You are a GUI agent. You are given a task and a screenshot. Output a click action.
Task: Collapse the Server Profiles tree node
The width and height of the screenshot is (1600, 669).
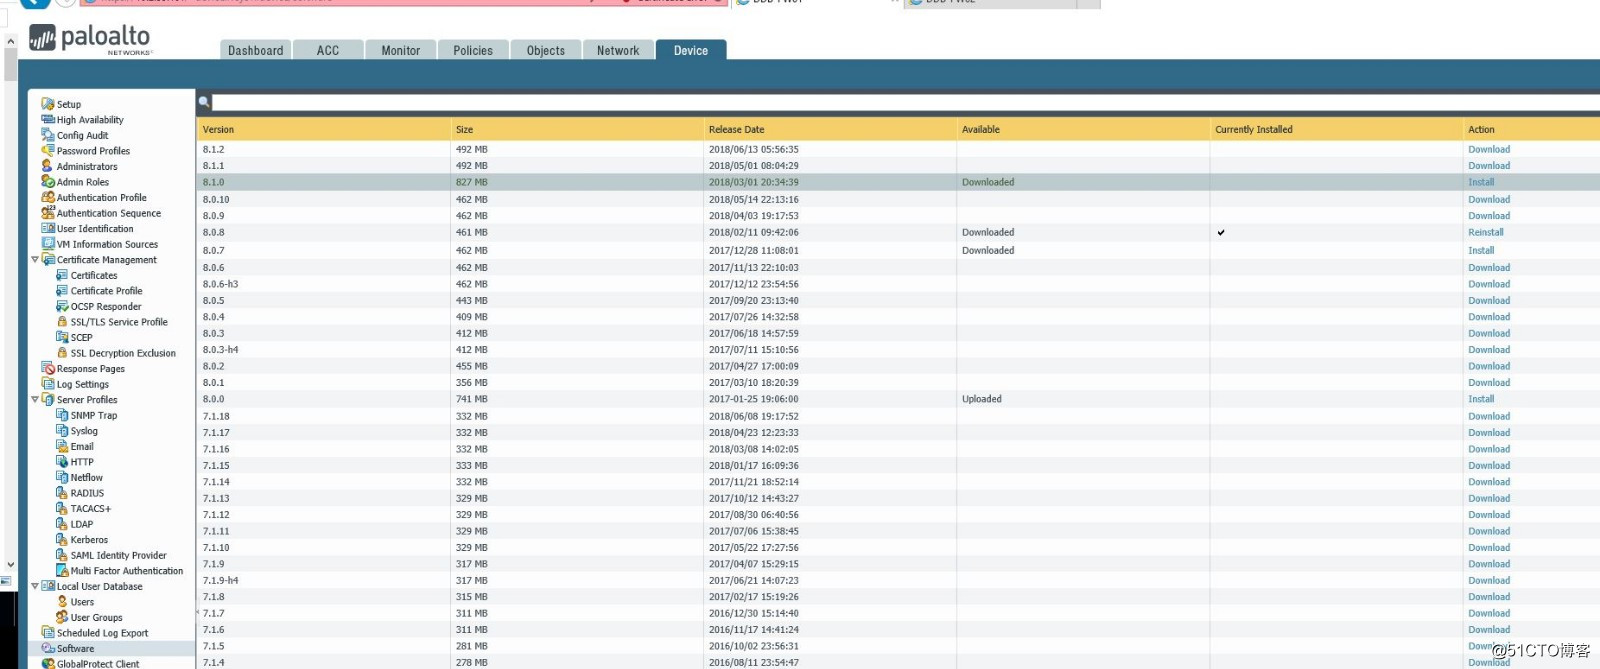click(35, 399)
